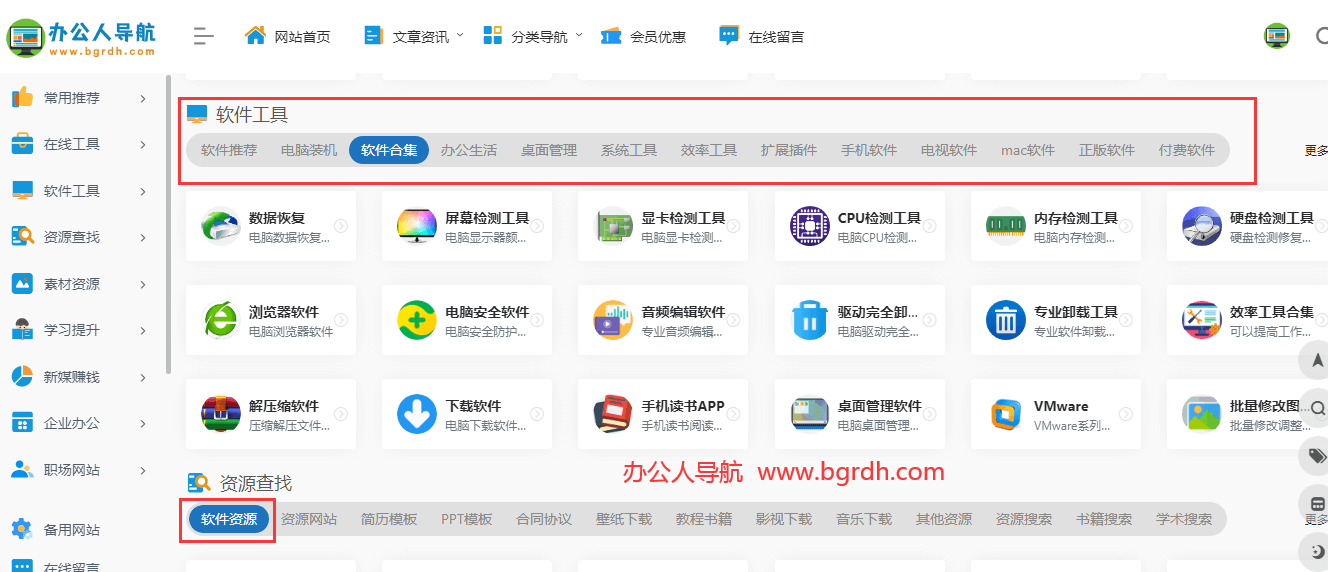Click the 音频编辑软件 icon
The width and height of the screenshot is (1328, 572).
click(613, 321)
